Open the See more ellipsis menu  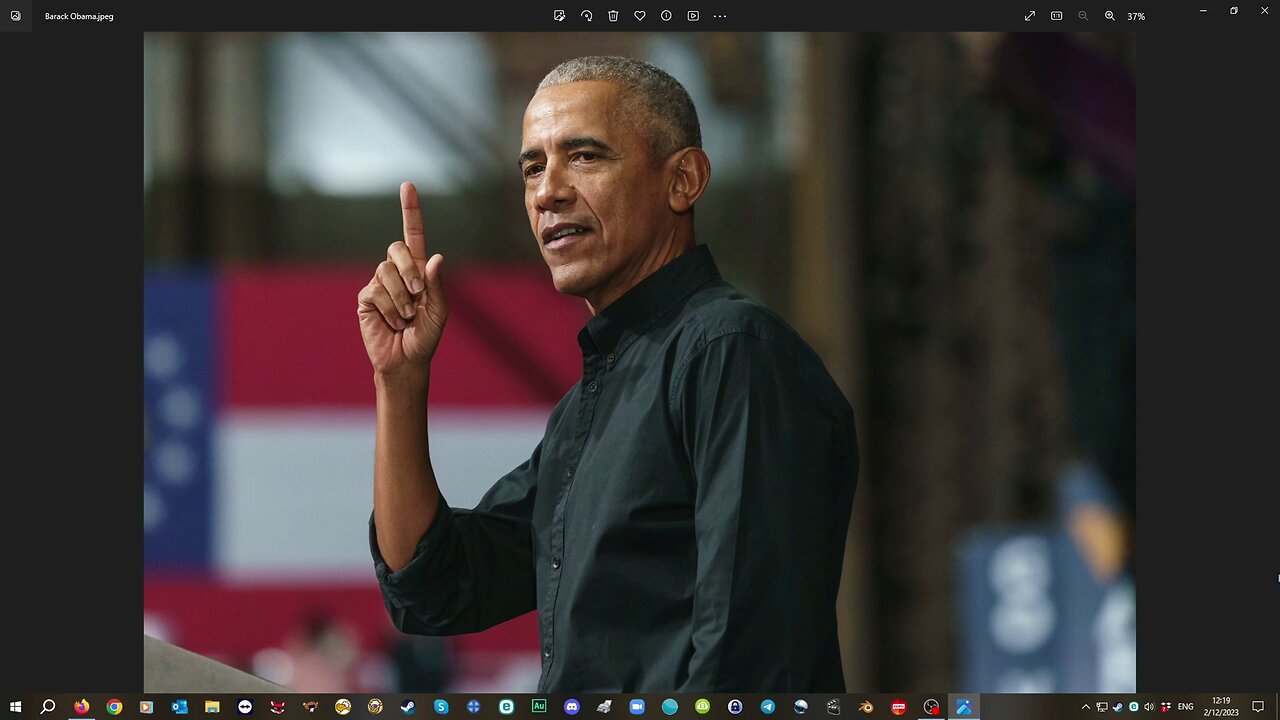pos(720,16)
